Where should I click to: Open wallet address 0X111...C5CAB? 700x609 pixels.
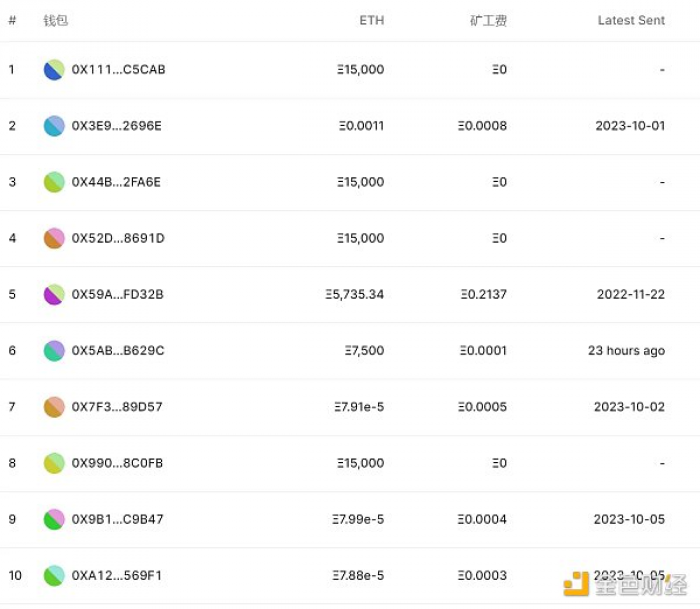pos(118,70)
